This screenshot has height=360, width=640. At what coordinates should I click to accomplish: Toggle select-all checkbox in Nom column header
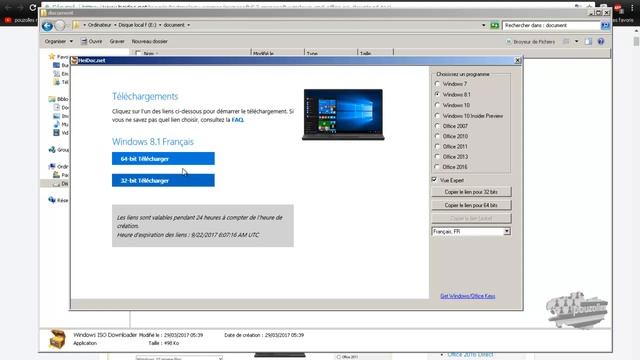[138, 53]
